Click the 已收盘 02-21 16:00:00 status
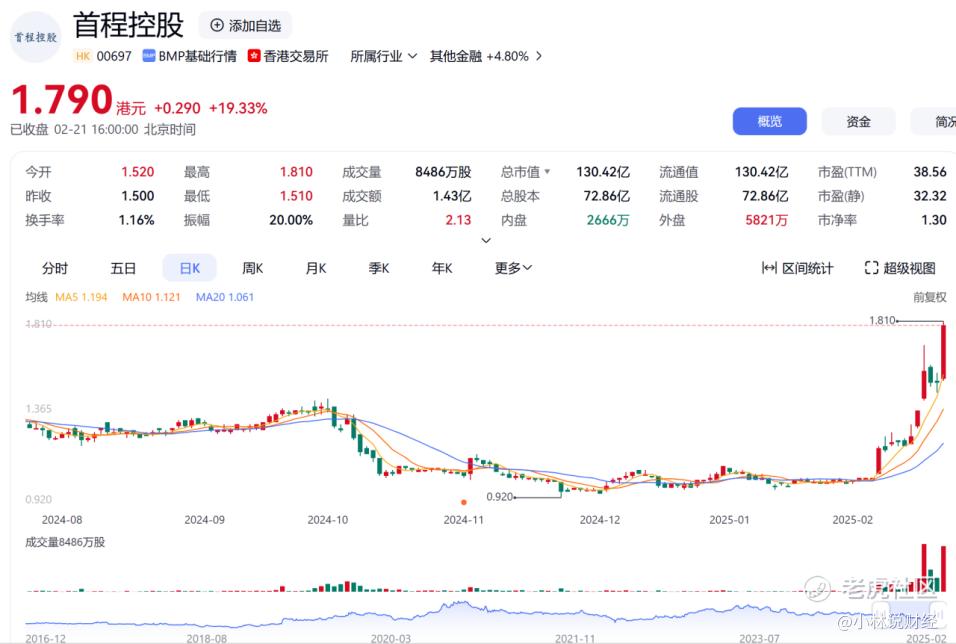Image resolution: width=956 pixels, height=644 pixels. (103, 129)
